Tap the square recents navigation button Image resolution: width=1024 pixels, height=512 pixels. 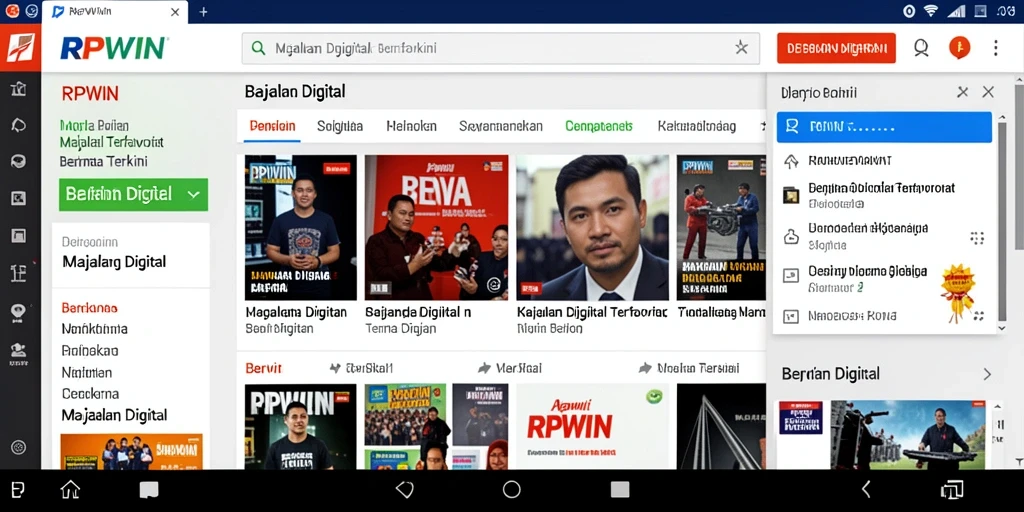coord(620,490)
